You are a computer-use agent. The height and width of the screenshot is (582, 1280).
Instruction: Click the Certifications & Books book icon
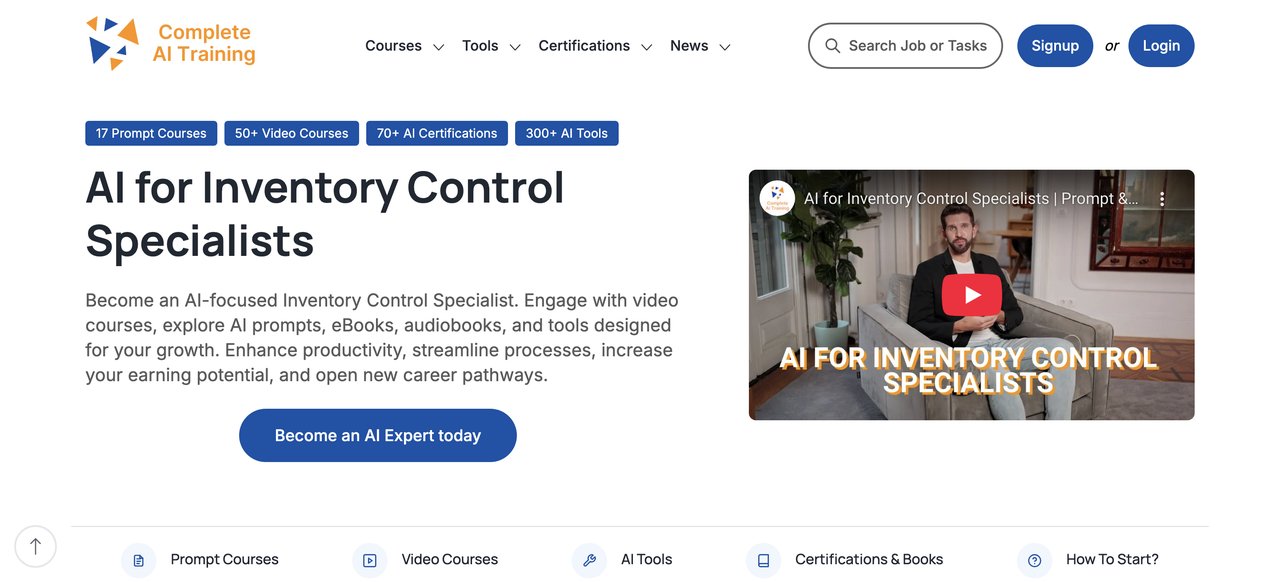pos(763,560)
